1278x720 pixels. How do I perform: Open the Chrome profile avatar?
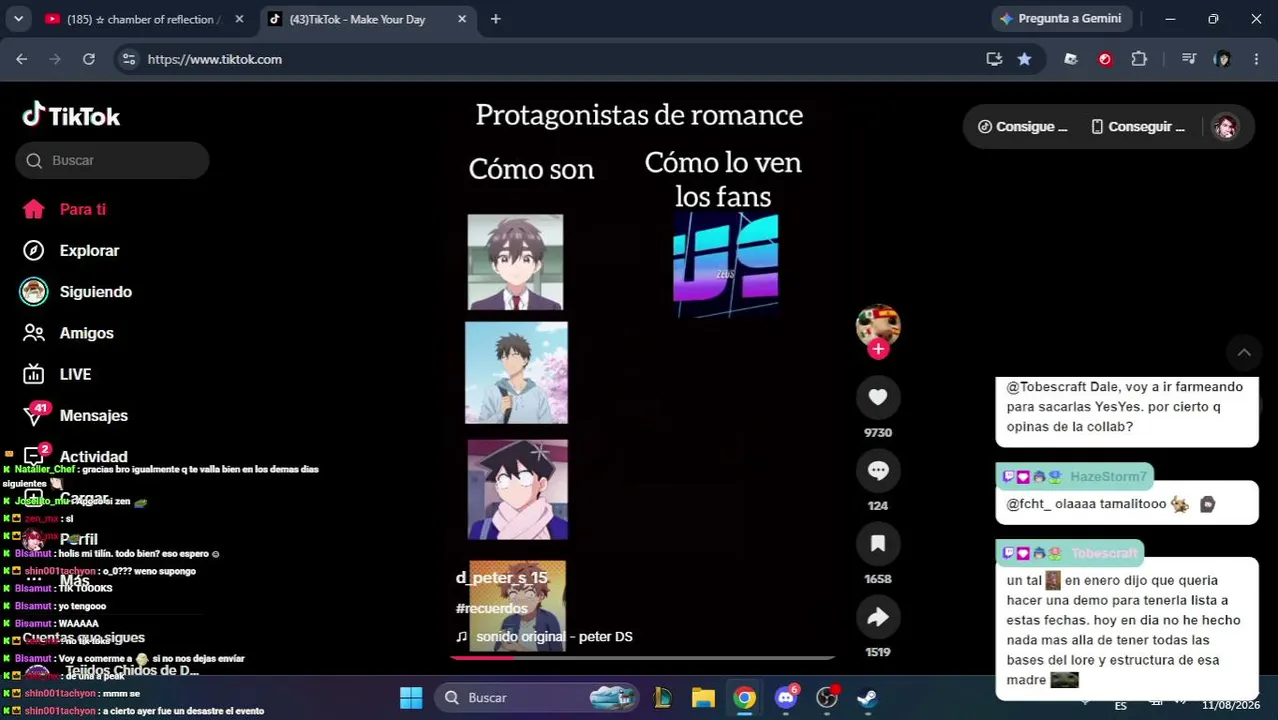pos(1222,59)
